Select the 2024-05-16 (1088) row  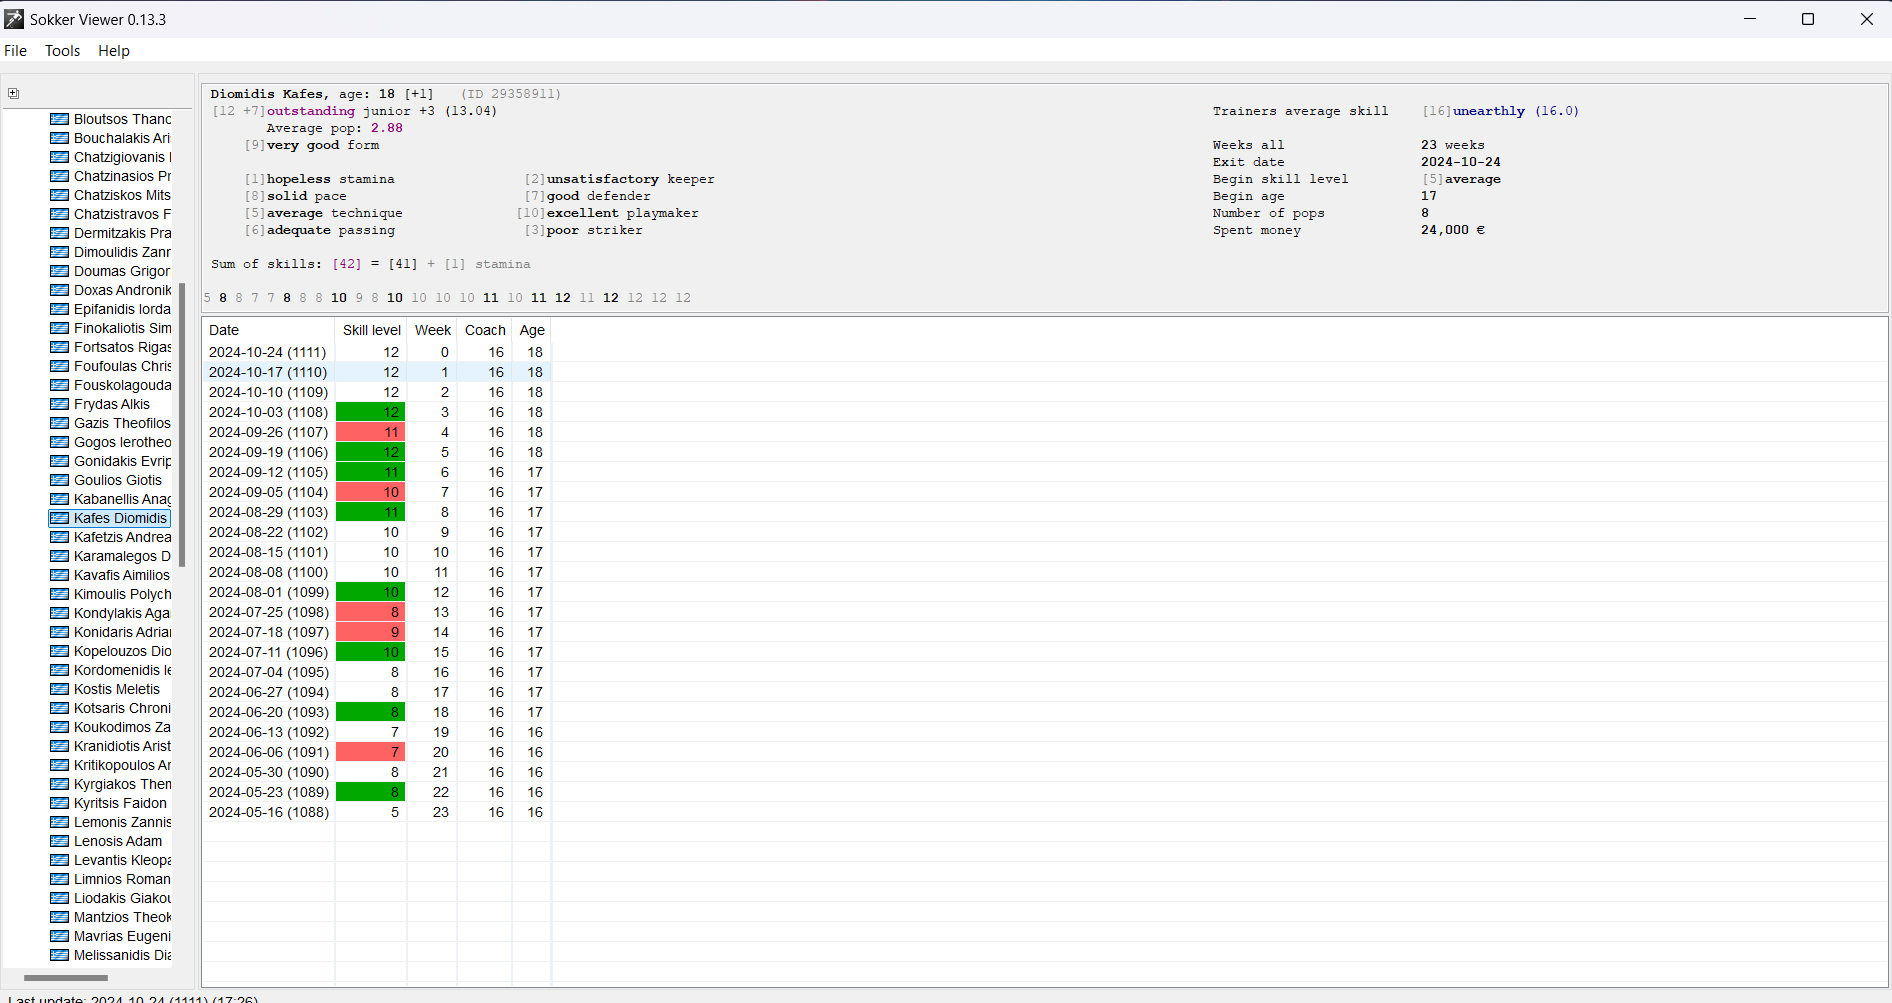[x=377, y=812]
